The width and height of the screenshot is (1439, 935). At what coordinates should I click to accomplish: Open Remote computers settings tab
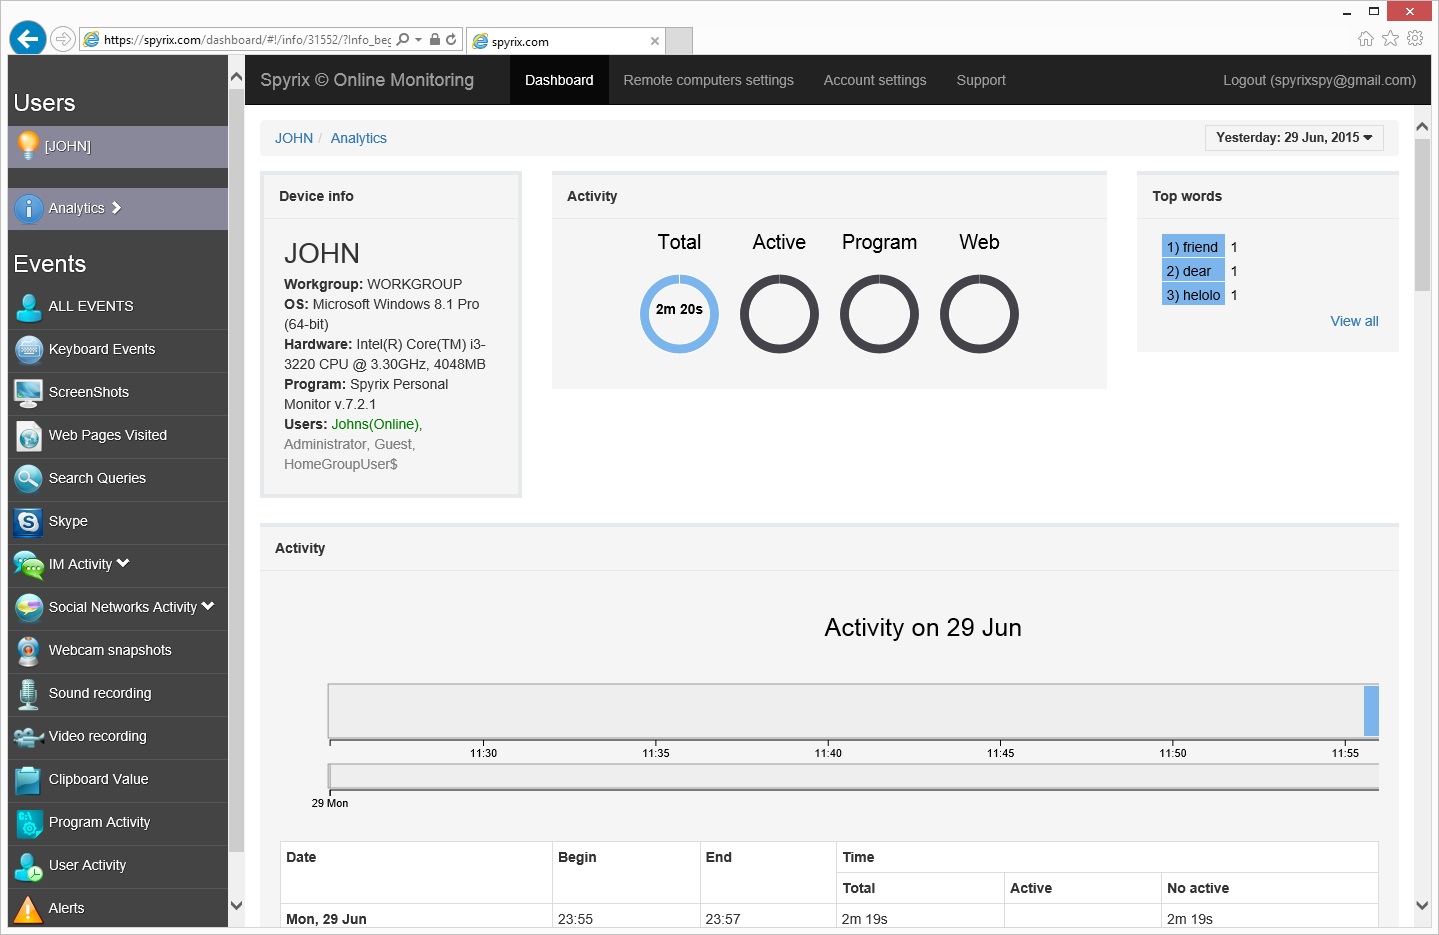(708, 80)
